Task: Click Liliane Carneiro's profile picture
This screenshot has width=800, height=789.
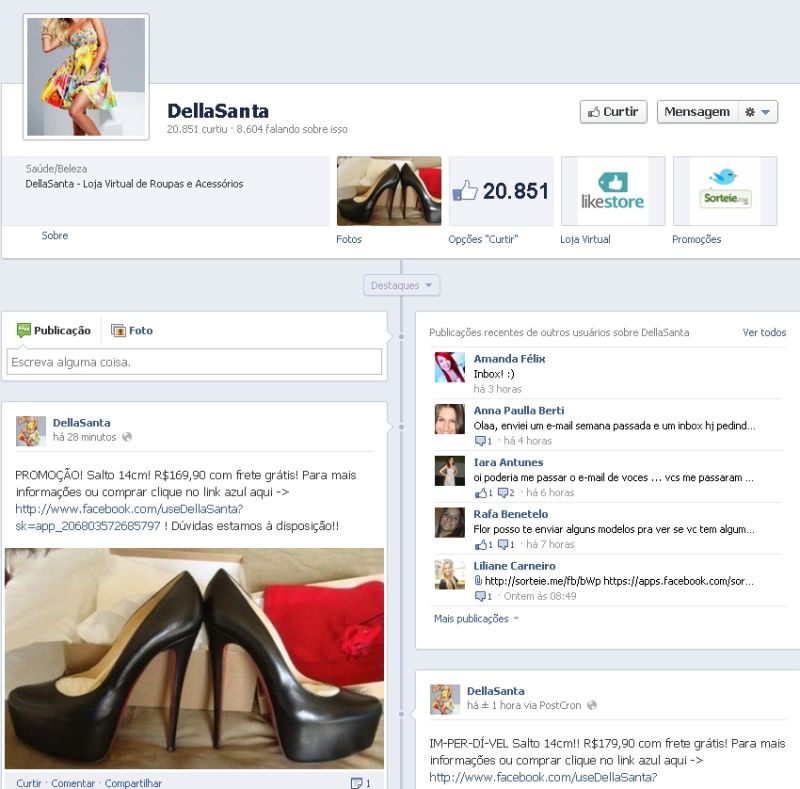Action: (x=449, y=574)
